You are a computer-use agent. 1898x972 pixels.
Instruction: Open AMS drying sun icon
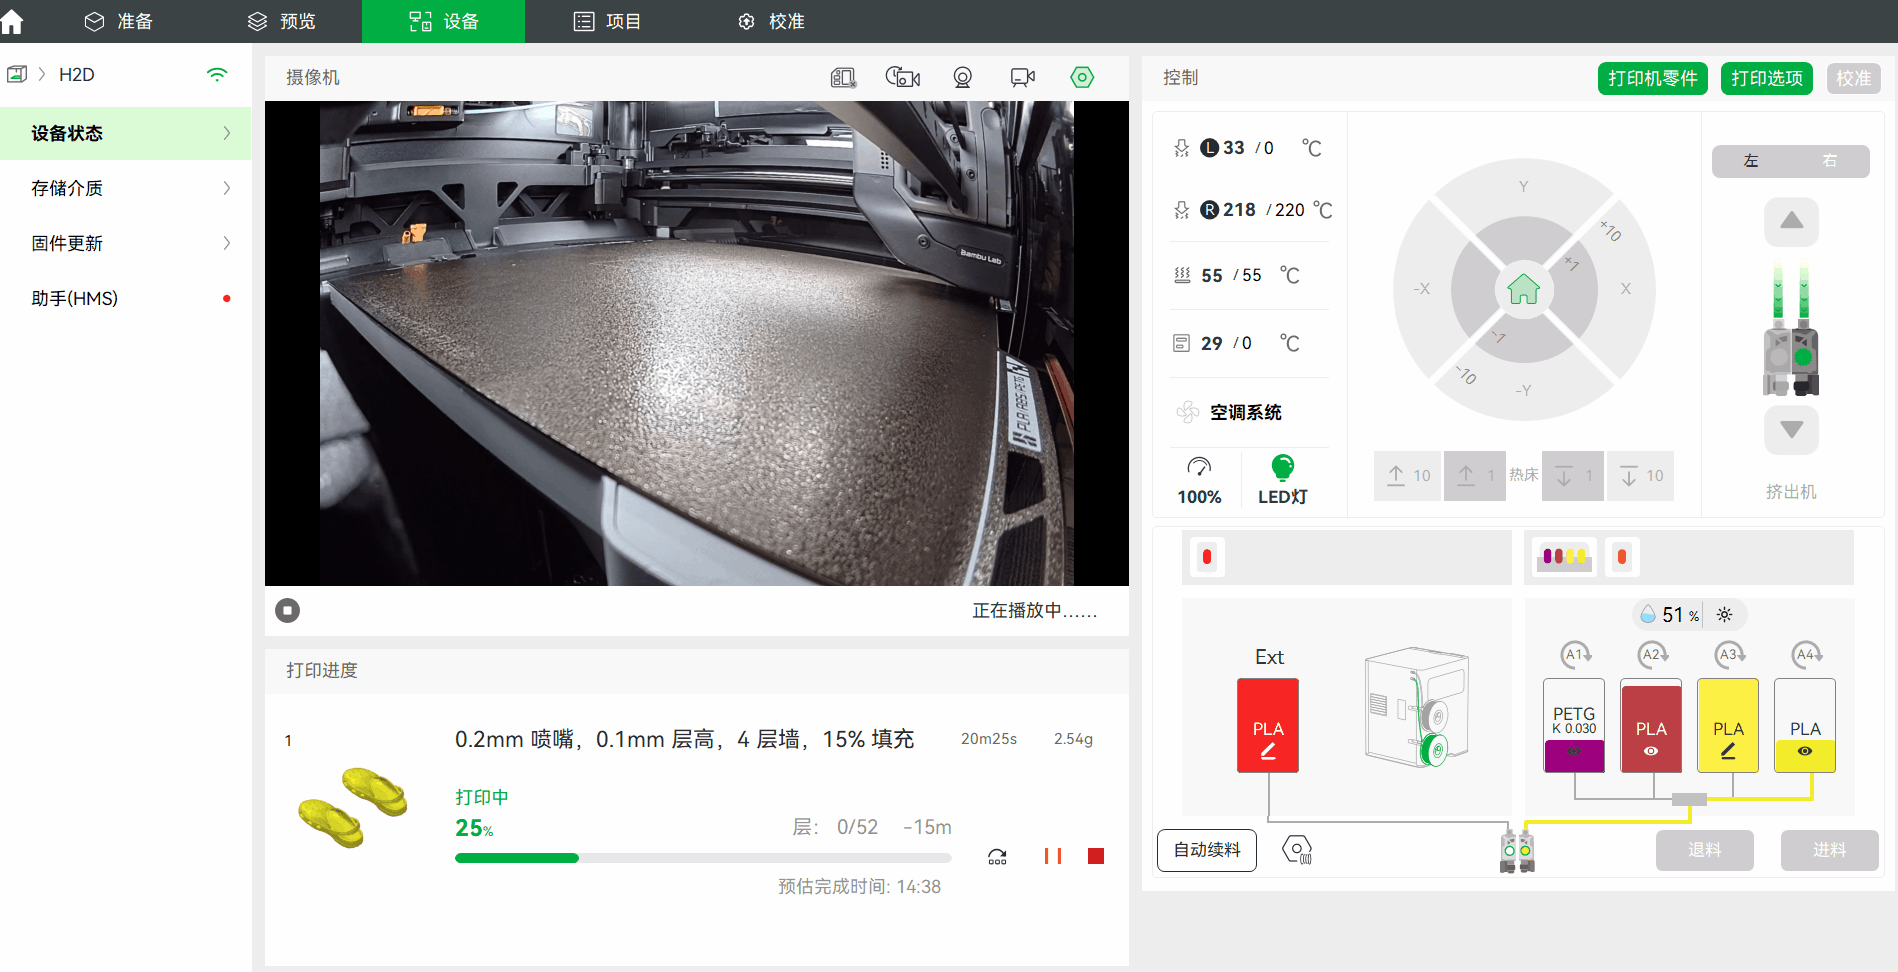tap(1724, 615)
